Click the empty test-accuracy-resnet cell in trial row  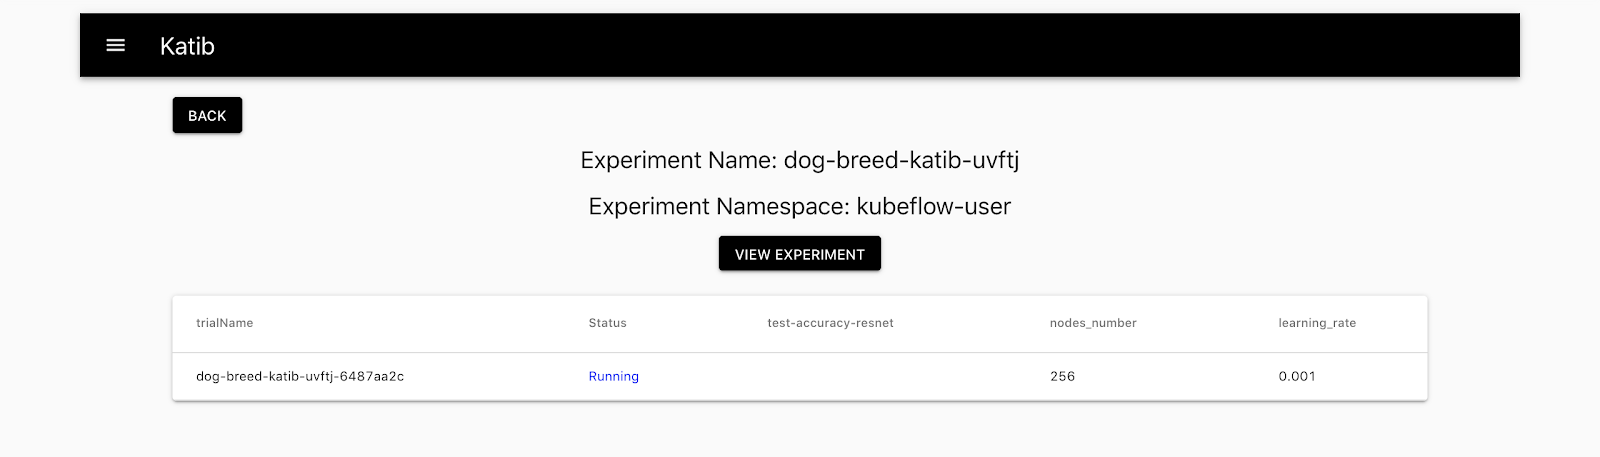pyautogui.click(x=830, y=376)
